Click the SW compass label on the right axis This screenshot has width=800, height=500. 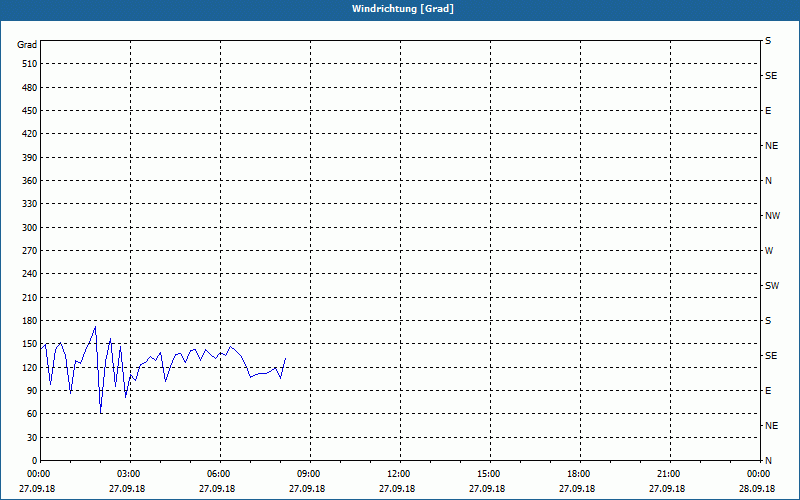[772, 286]
